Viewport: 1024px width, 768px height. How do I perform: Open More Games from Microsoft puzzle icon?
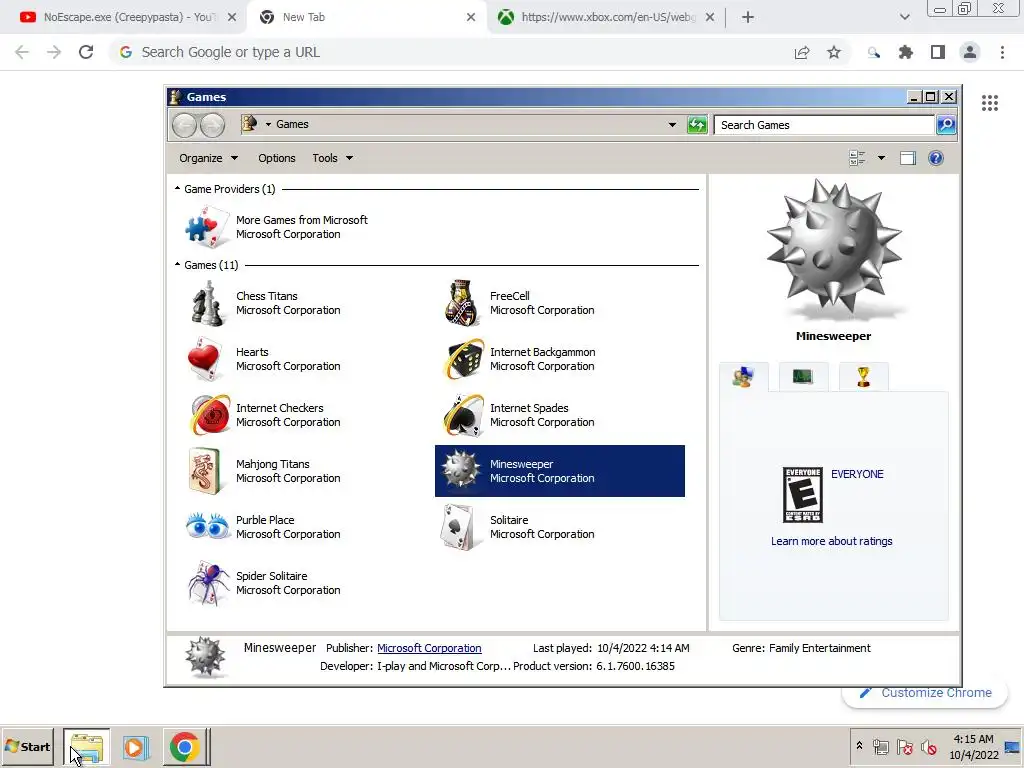(206, 227)
